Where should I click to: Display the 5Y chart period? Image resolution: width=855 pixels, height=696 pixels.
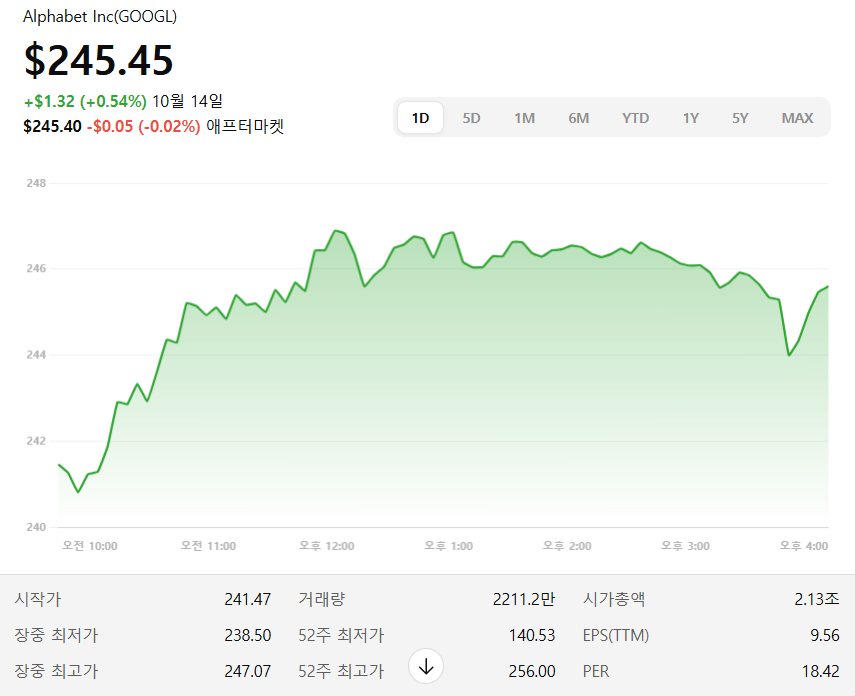tap(739, 118)
